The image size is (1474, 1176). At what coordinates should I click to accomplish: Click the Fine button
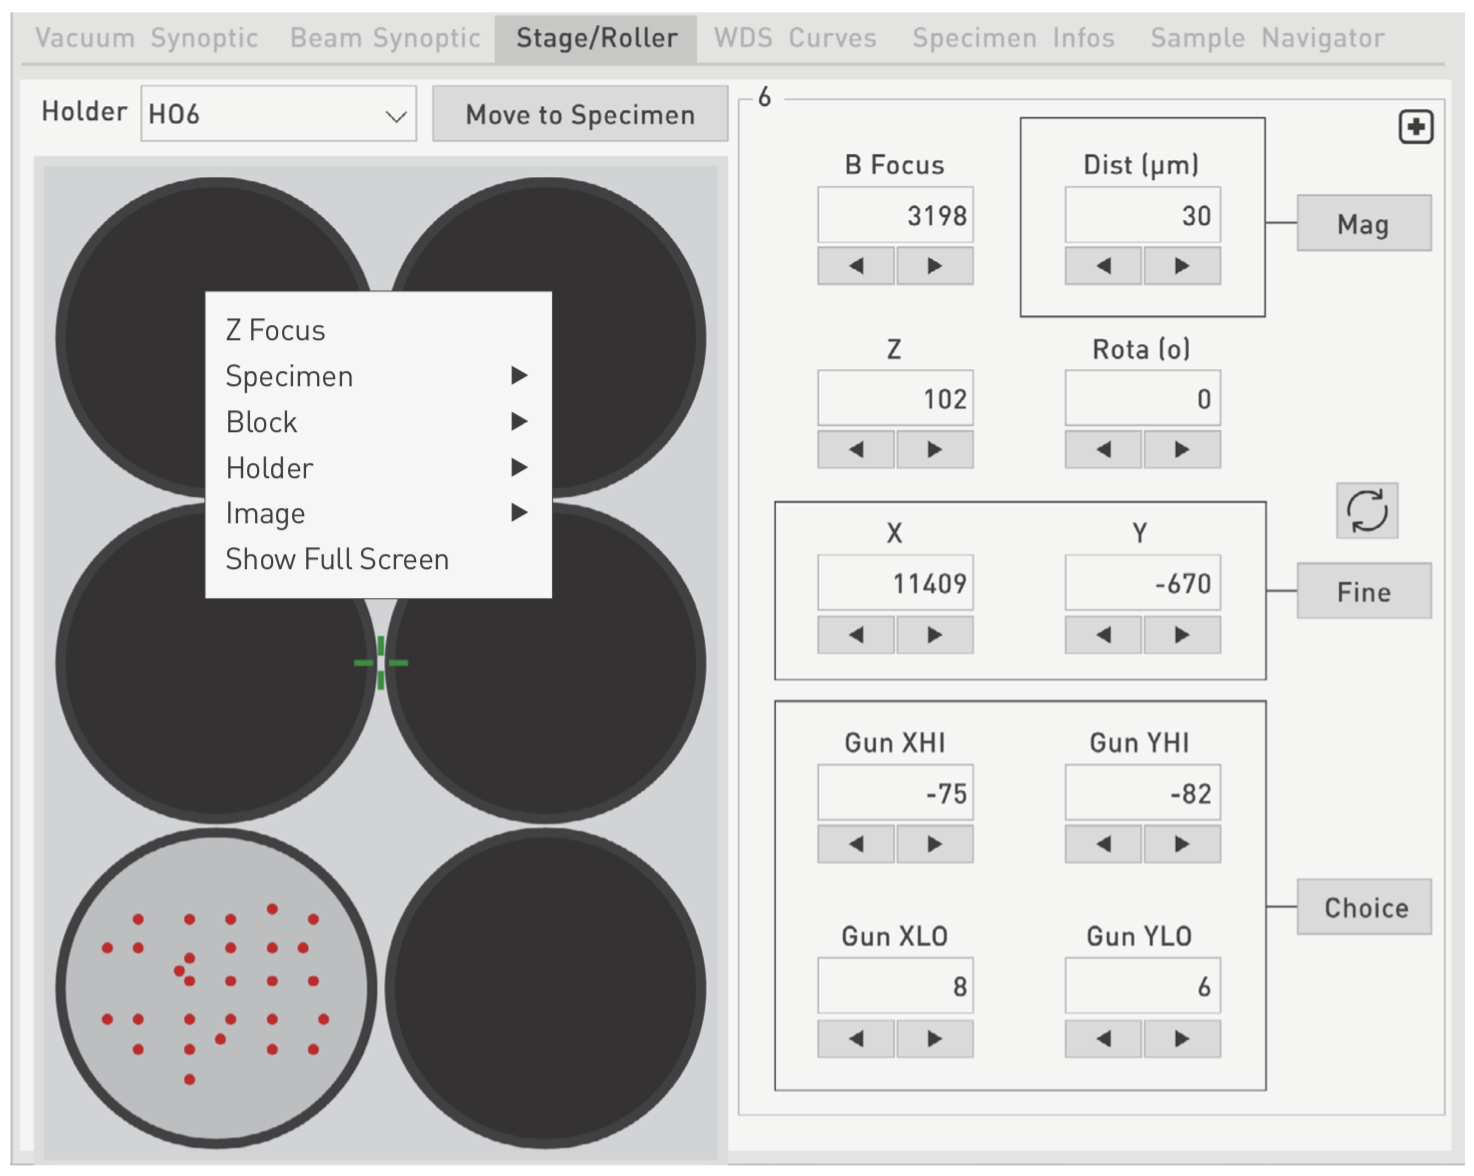coord(1363,592)
